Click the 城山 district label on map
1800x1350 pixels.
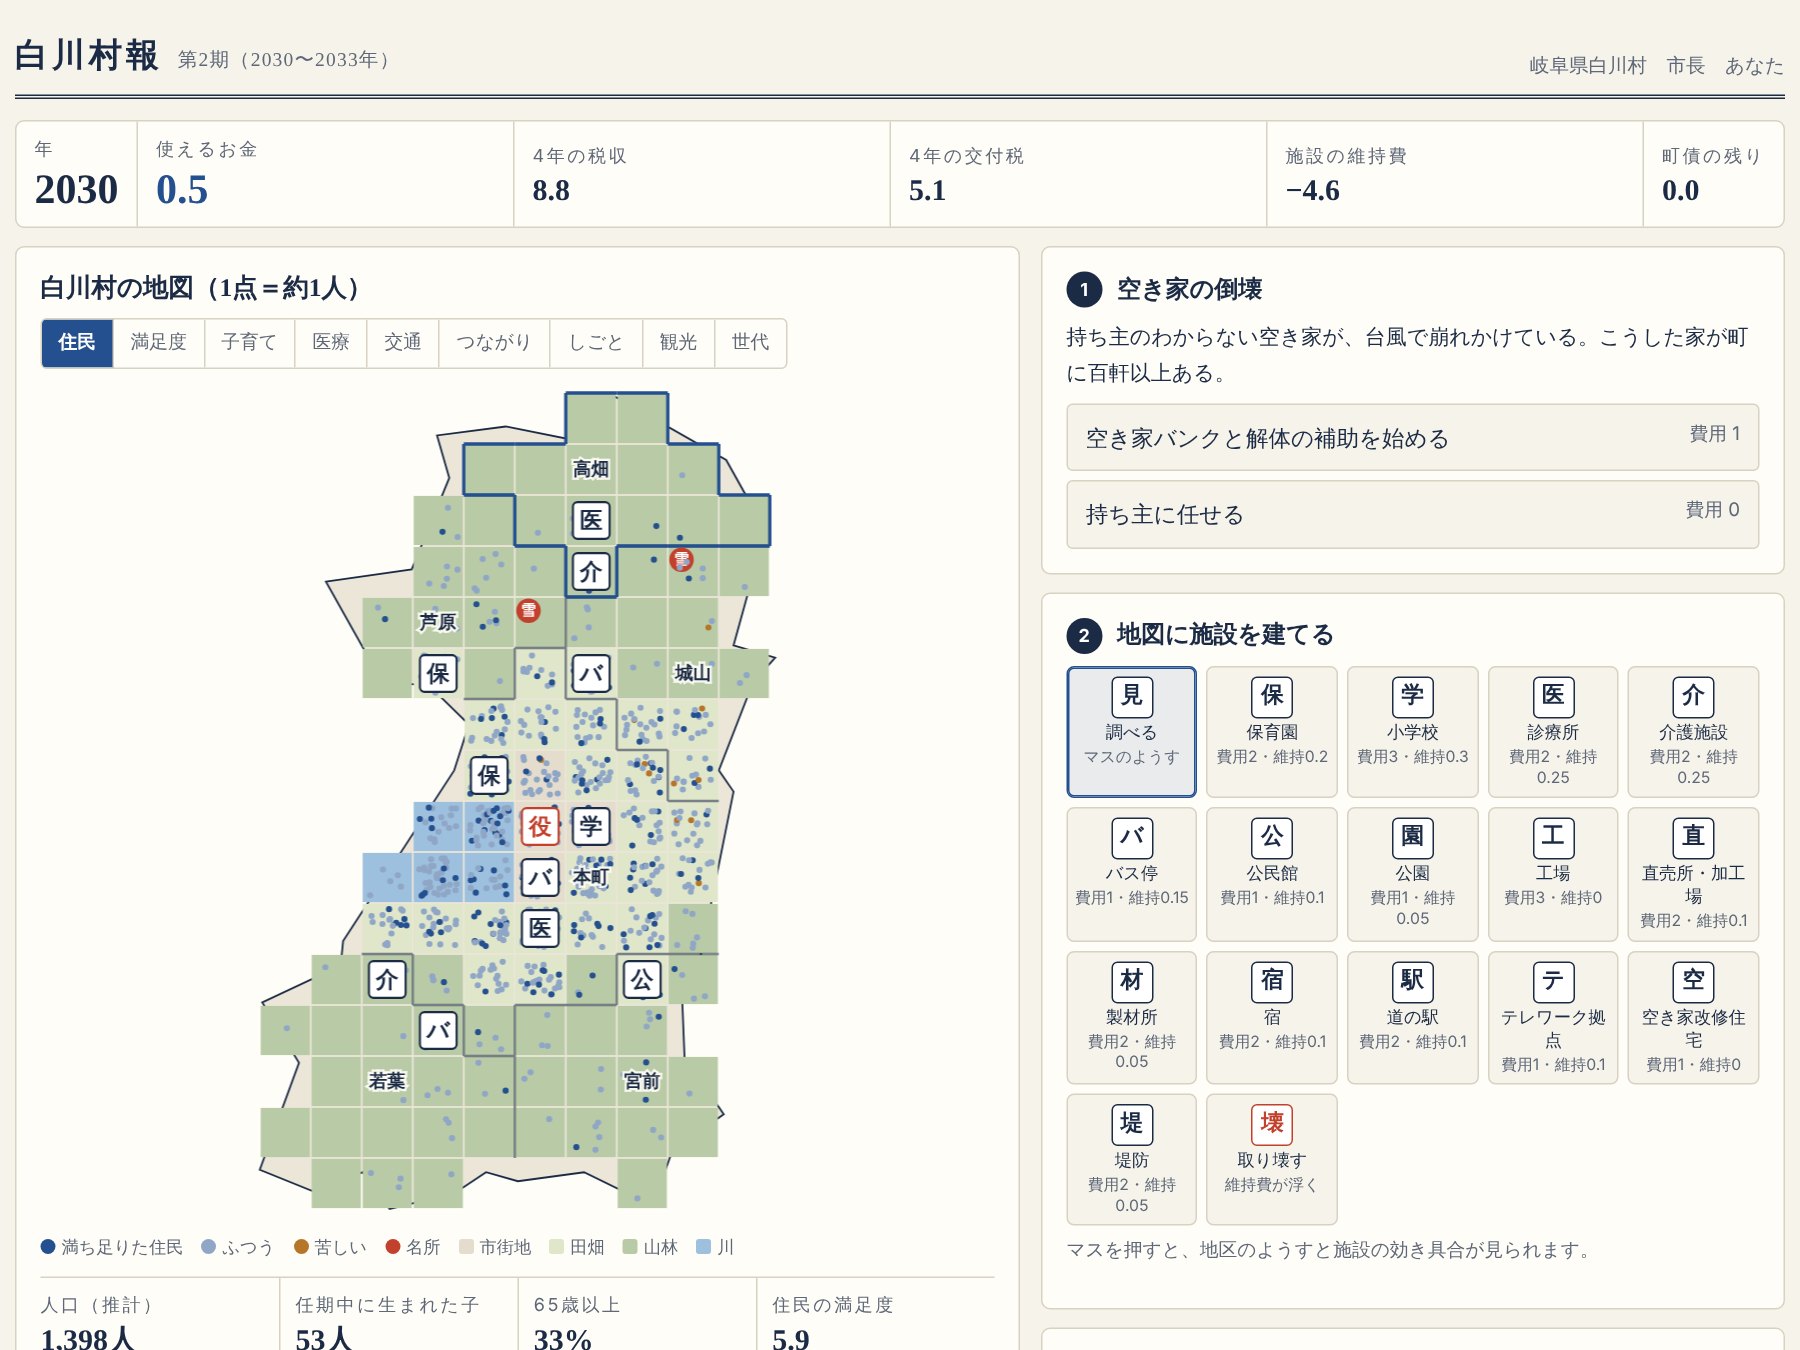point(692,673)
